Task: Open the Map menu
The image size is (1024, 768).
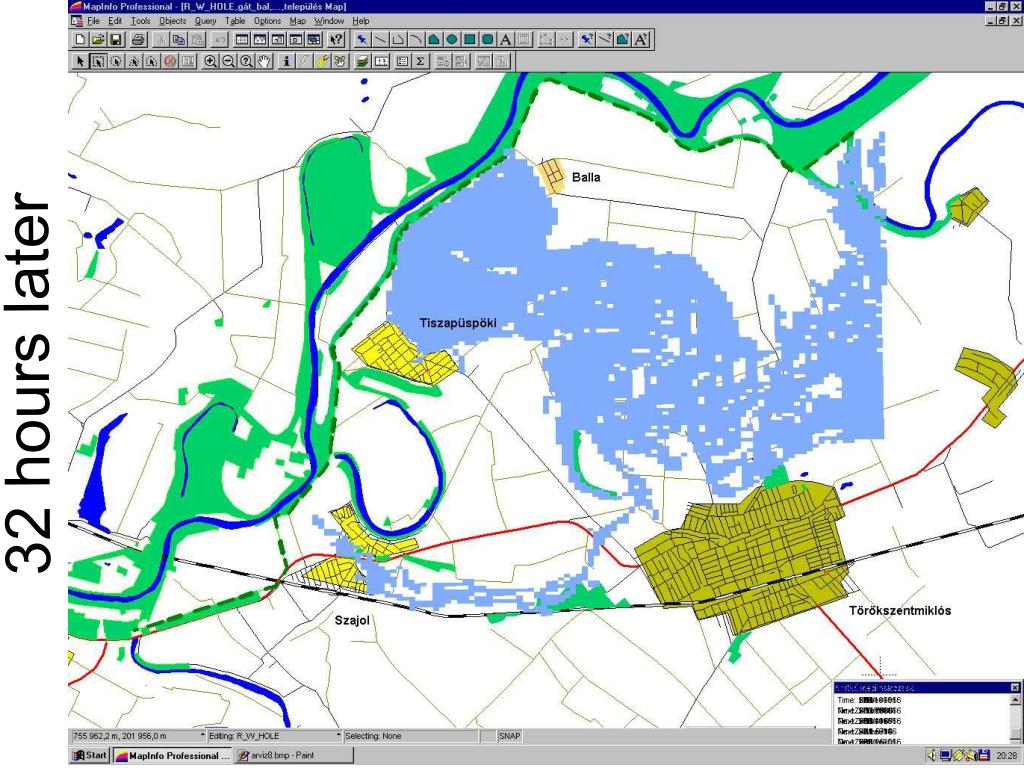Action: [x=297, y=21]
